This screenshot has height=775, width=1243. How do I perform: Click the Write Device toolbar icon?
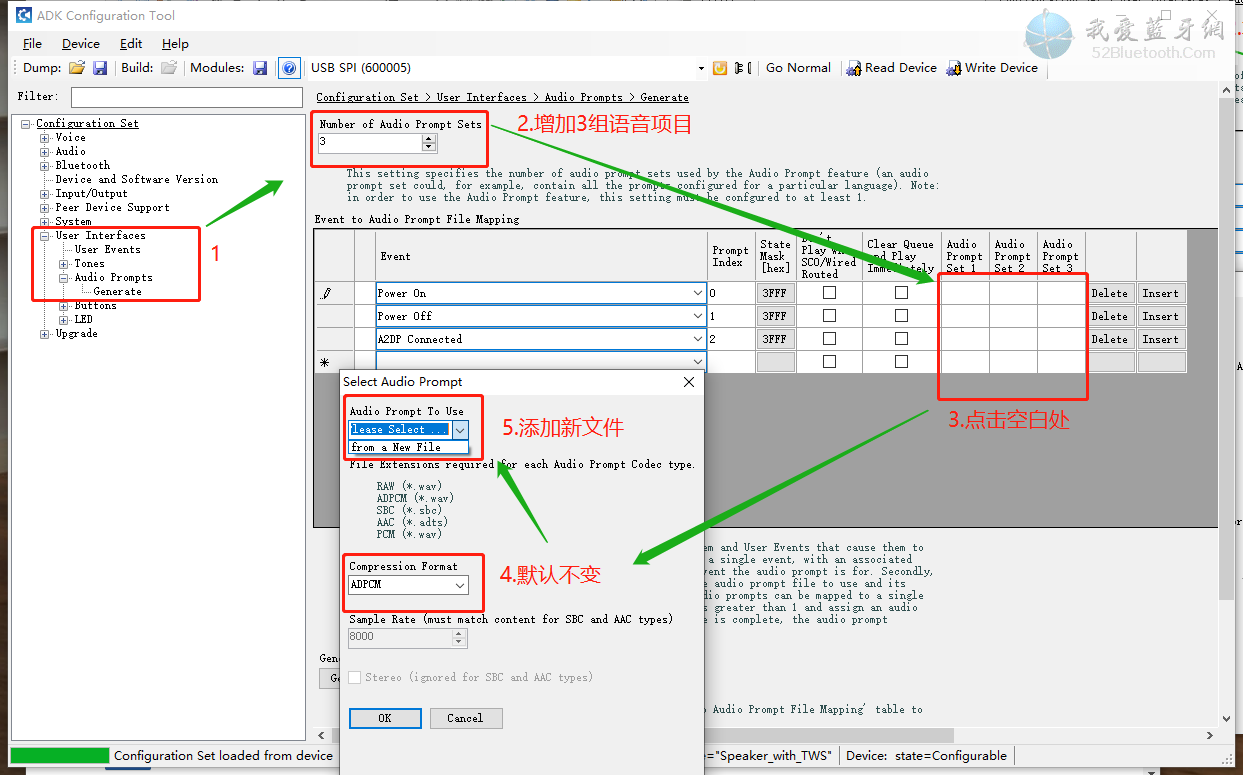click(x=954, y=68)
